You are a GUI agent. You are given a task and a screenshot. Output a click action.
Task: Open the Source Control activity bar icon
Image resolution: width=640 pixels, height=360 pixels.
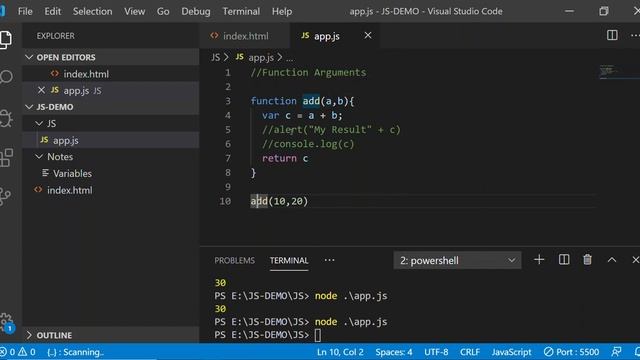5,197
